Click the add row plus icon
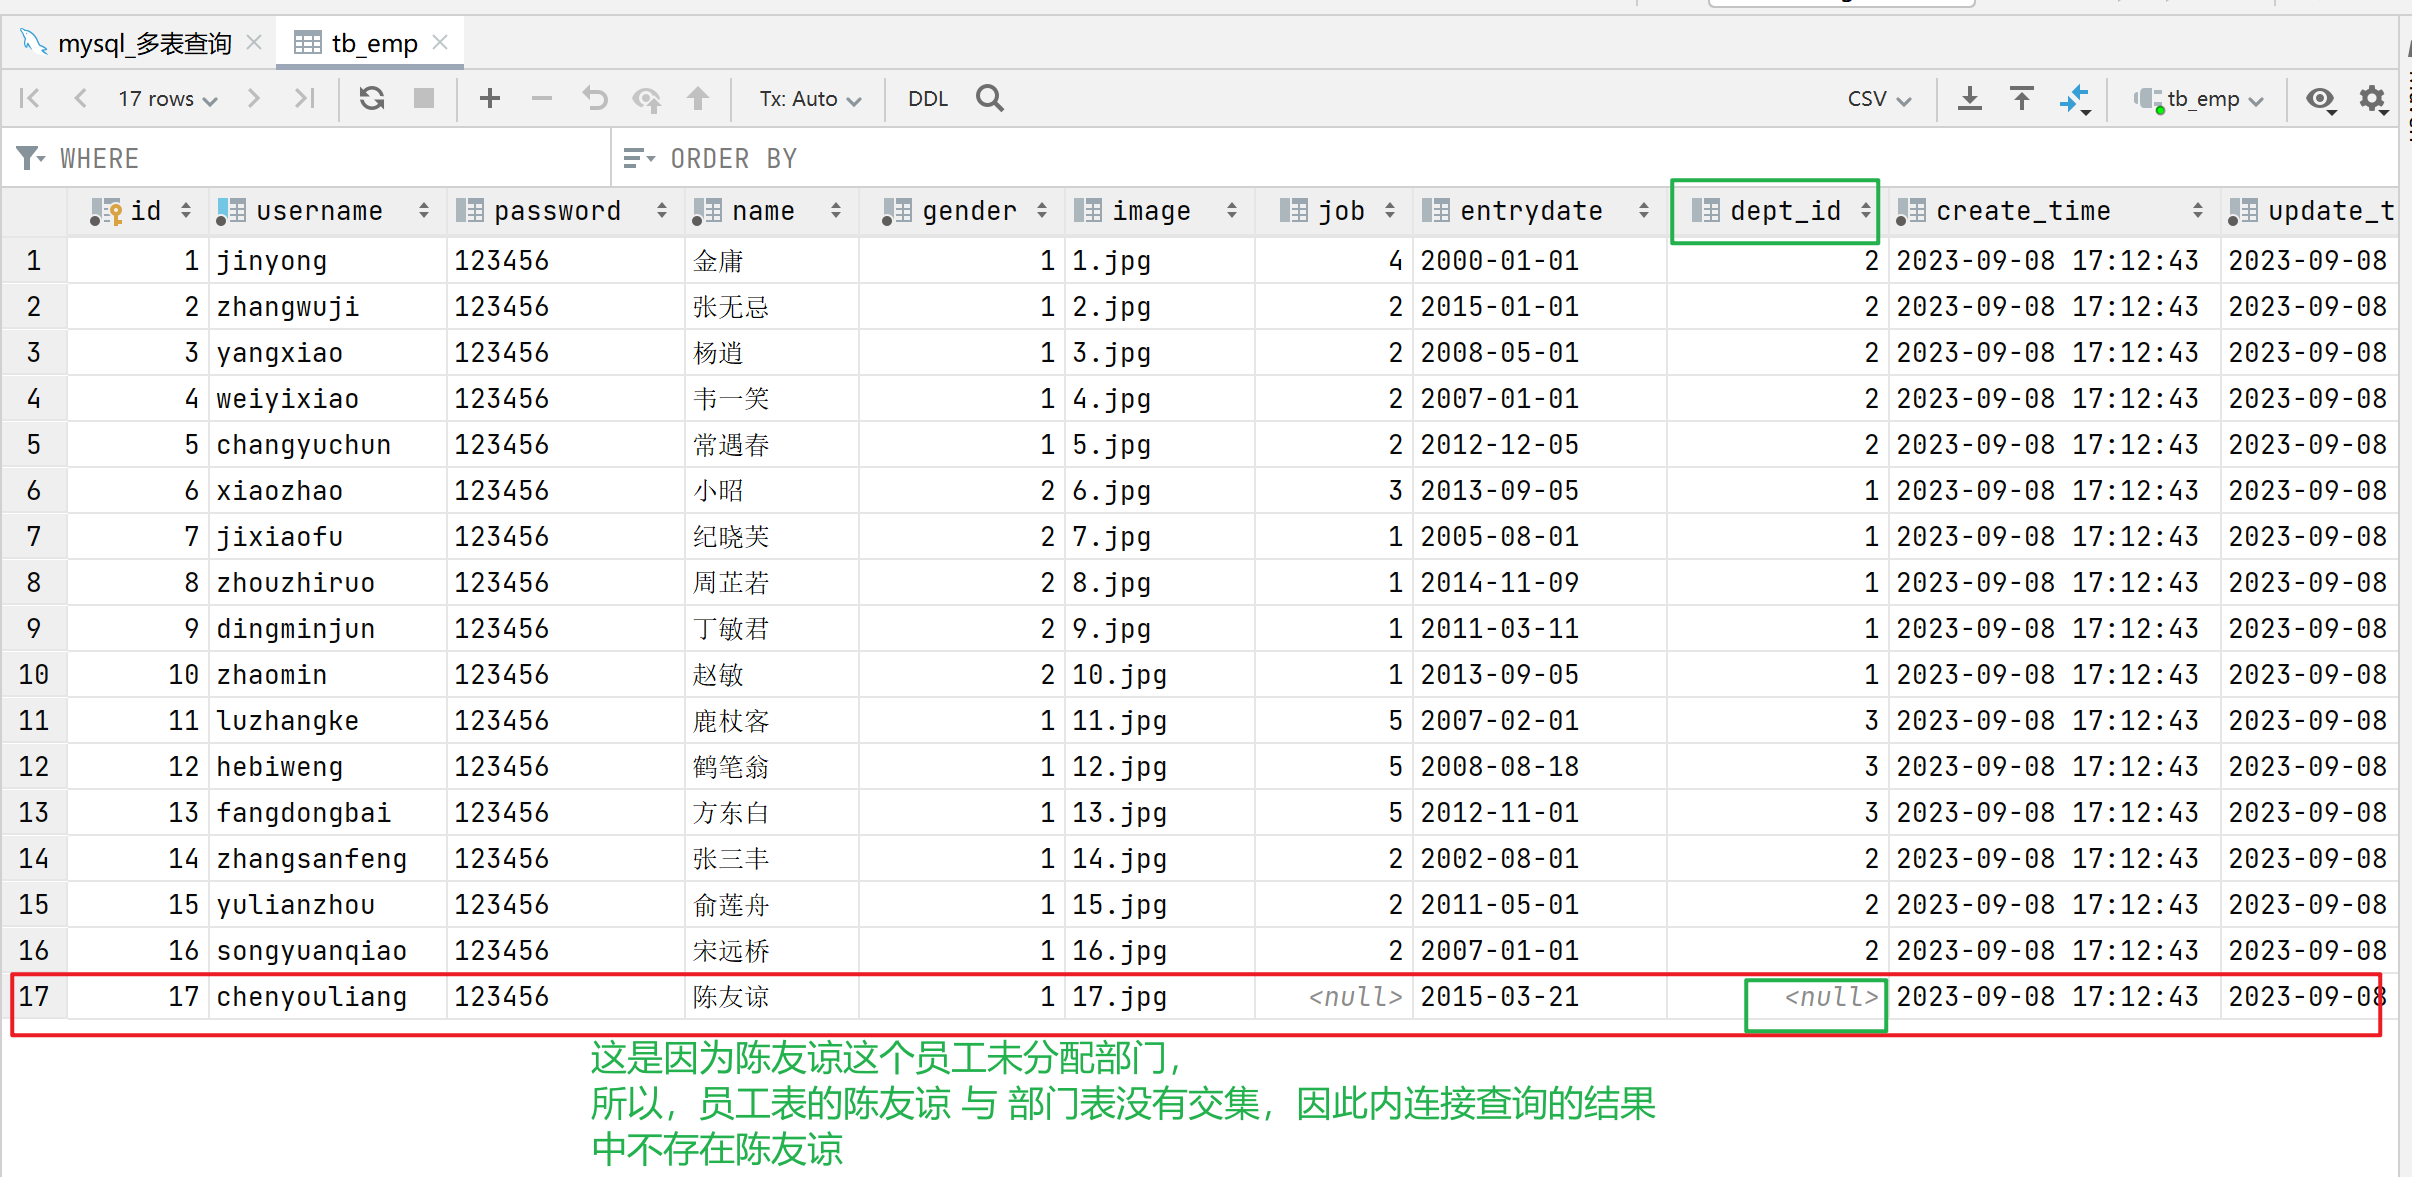The height and width of the screenshot is (1177, 2412). pos(489,98)
